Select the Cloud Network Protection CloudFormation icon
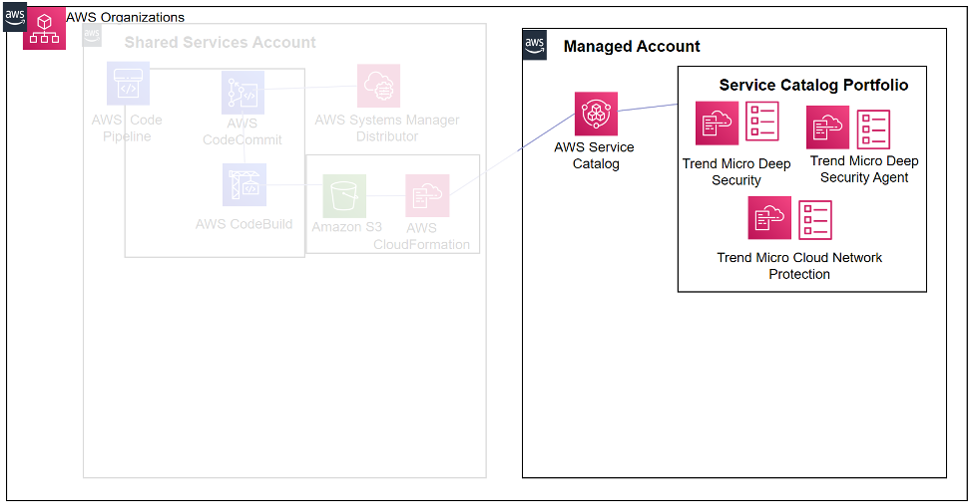The height and width of the screenshot is (504, 977). pyautogui.click(x=770, y=218)
